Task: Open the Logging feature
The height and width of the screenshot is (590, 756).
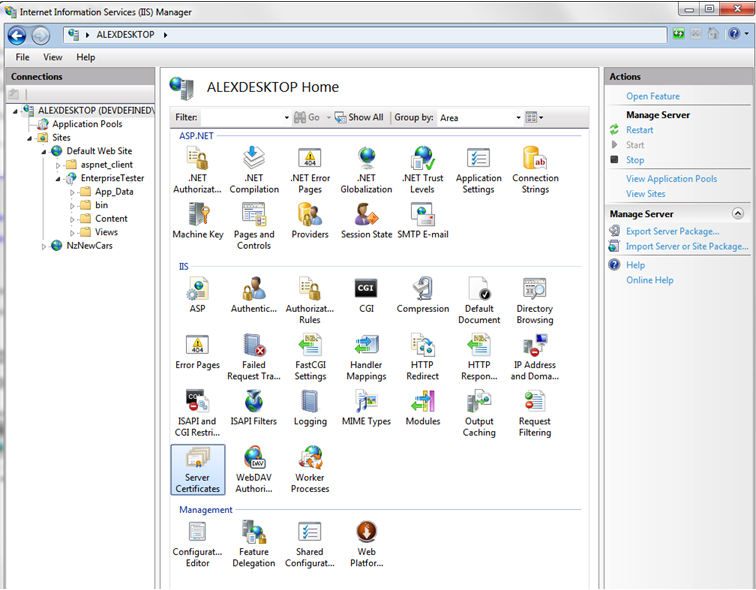Action: tap(310, 407)
